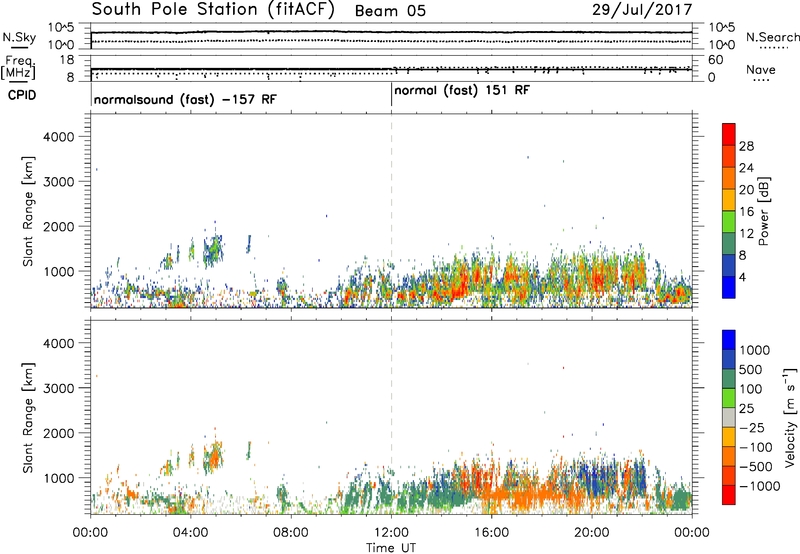Click the "Power [dB]" color bar label
Viewport: 800px width, 554px height.
[x=763, y=211]
